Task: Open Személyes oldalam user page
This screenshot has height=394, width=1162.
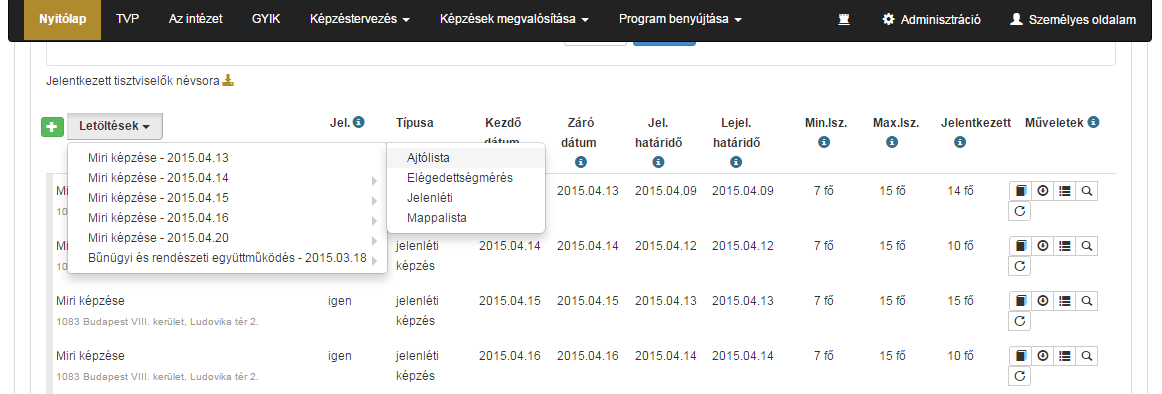Action: point(1073,20)
